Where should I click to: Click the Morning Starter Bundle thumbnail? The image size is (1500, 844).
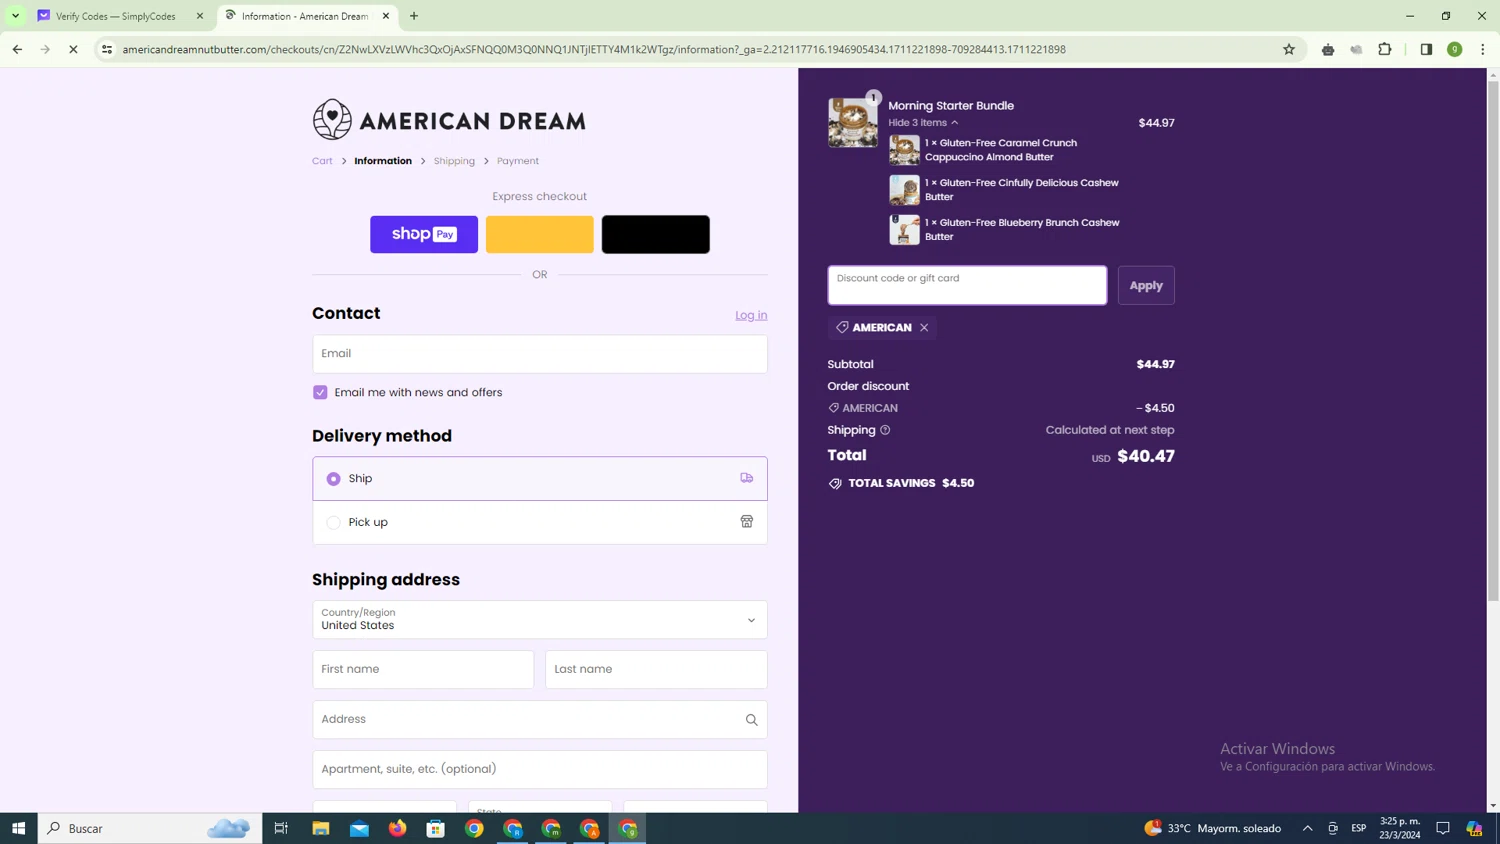pyautogui.click(x=853, y=123)
